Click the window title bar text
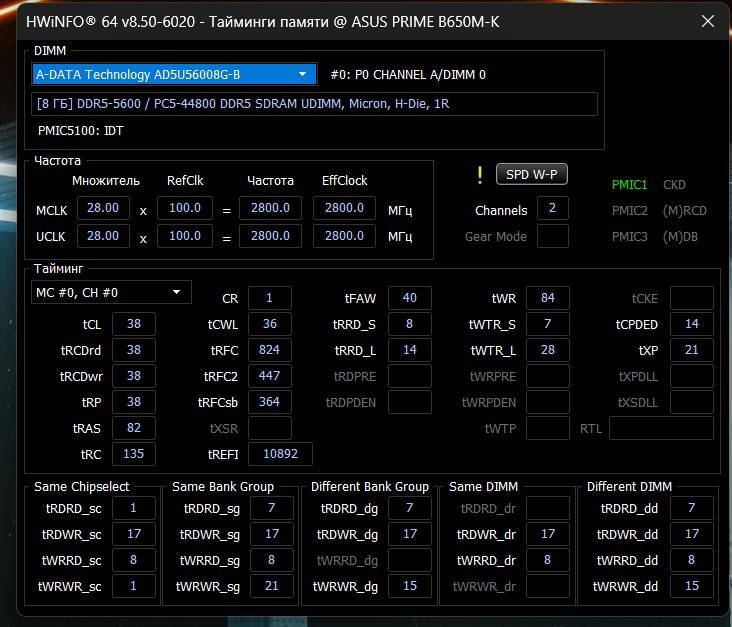732x627 pixels. pyautogui.click(x=263, y=21)
